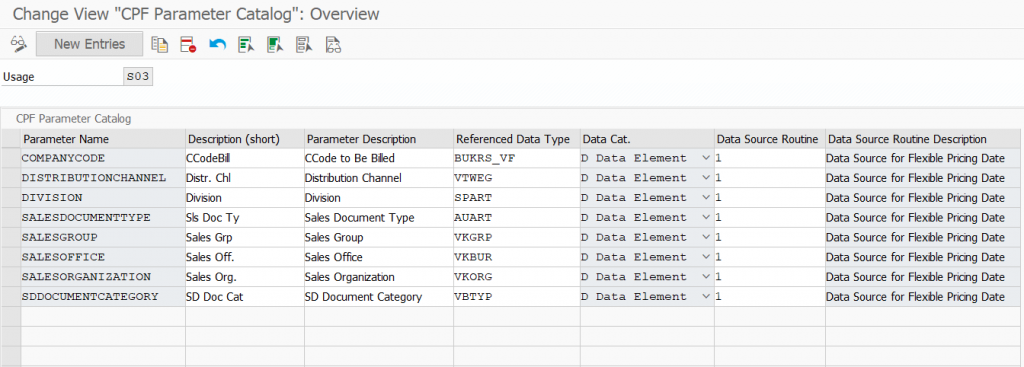1024x367 pixels.
Task: Click the Delete entry icon
Action: click(189, 44)
